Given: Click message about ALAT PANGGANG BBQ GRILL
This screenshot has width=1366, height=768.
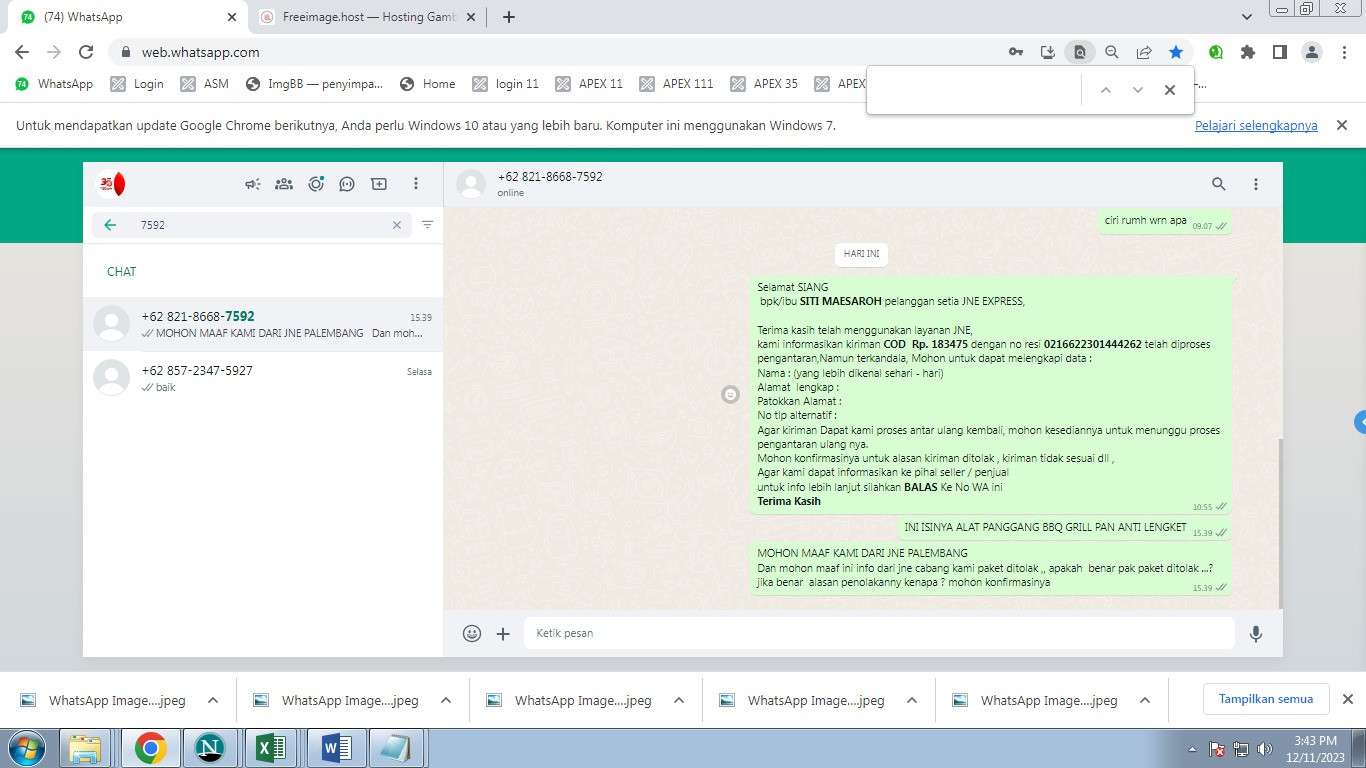Looking at the screenshot, I should click(1065, 528).
